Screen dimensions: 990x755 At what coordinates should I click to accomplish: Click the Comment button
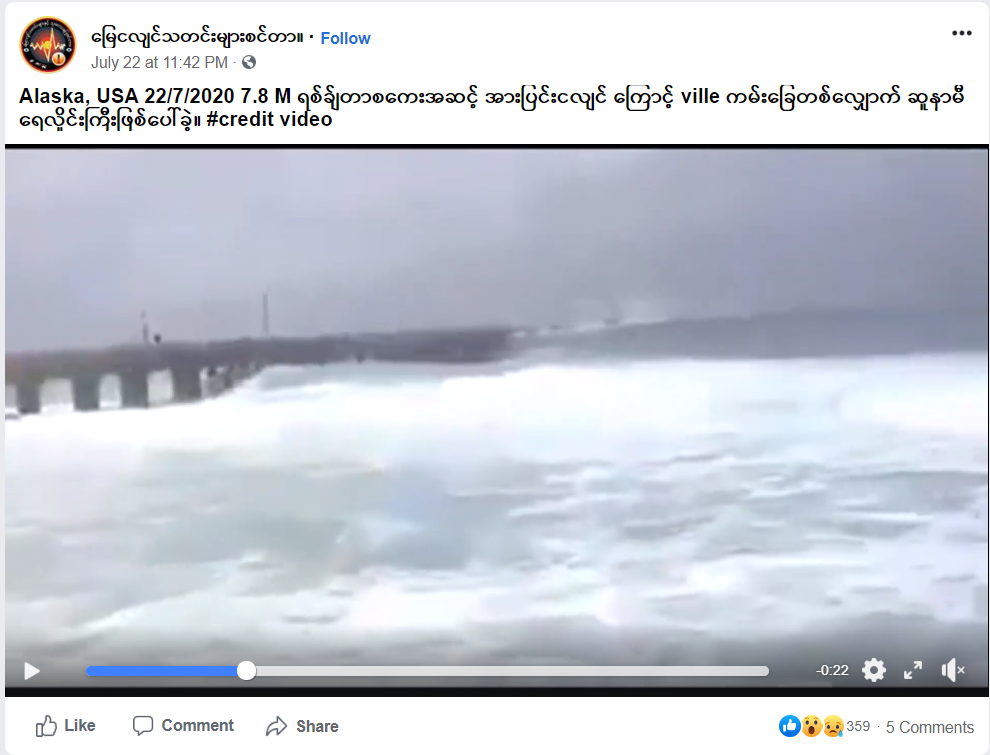pos(183,726)
